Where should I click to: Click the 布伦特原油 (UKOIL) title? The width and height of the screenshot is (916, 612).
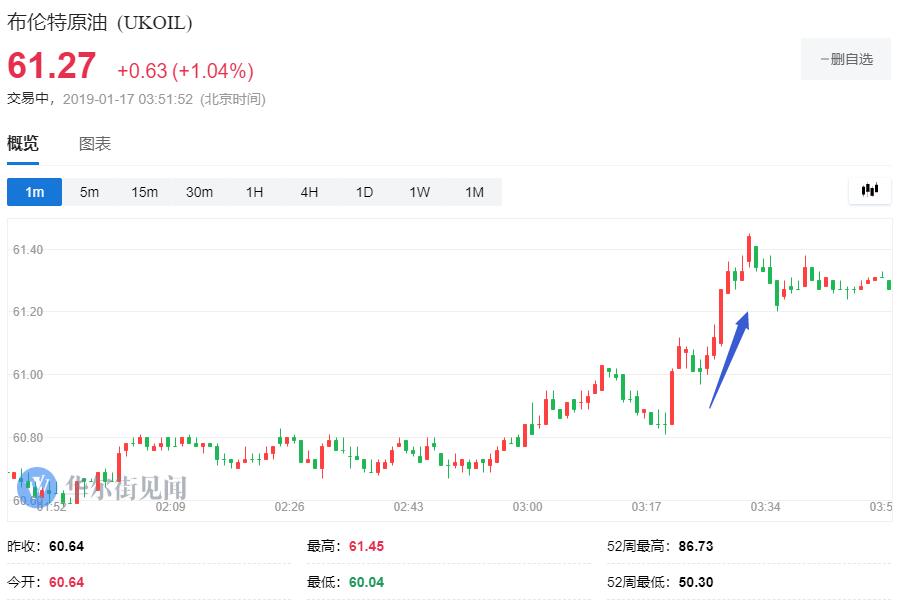point(100,22)
